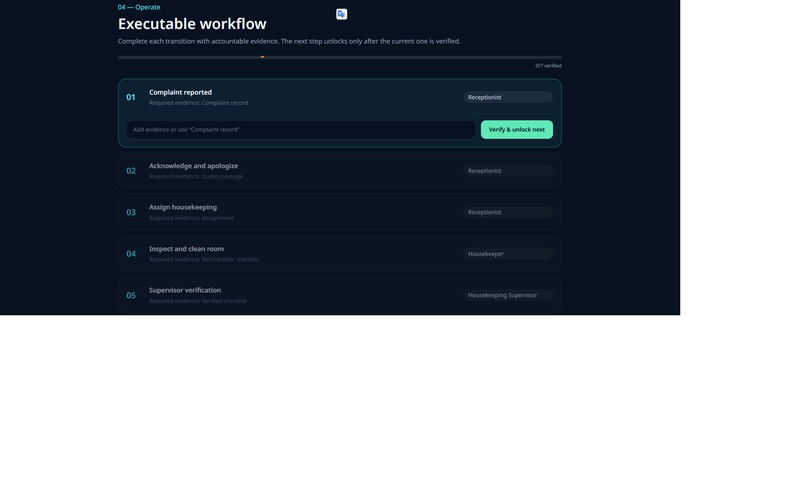Click step number 05
This screenshot has width=806, height=482.
click(131, 295)
